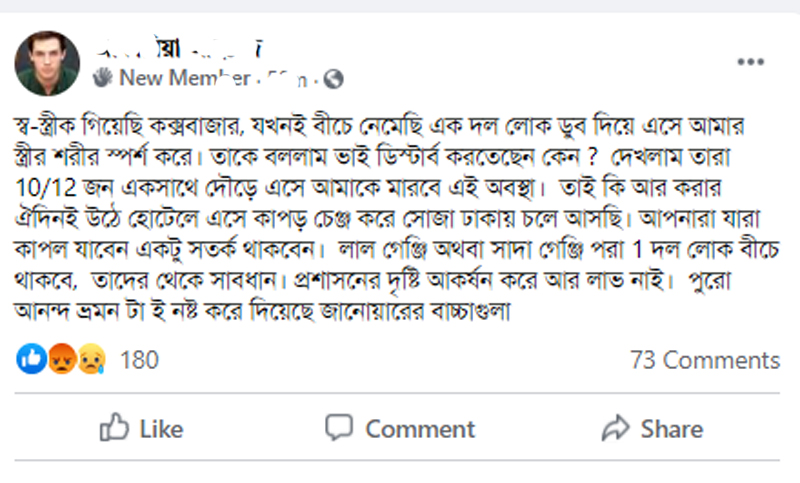Click the last line of the post text
Screen dimensions: 800x483
262,311
